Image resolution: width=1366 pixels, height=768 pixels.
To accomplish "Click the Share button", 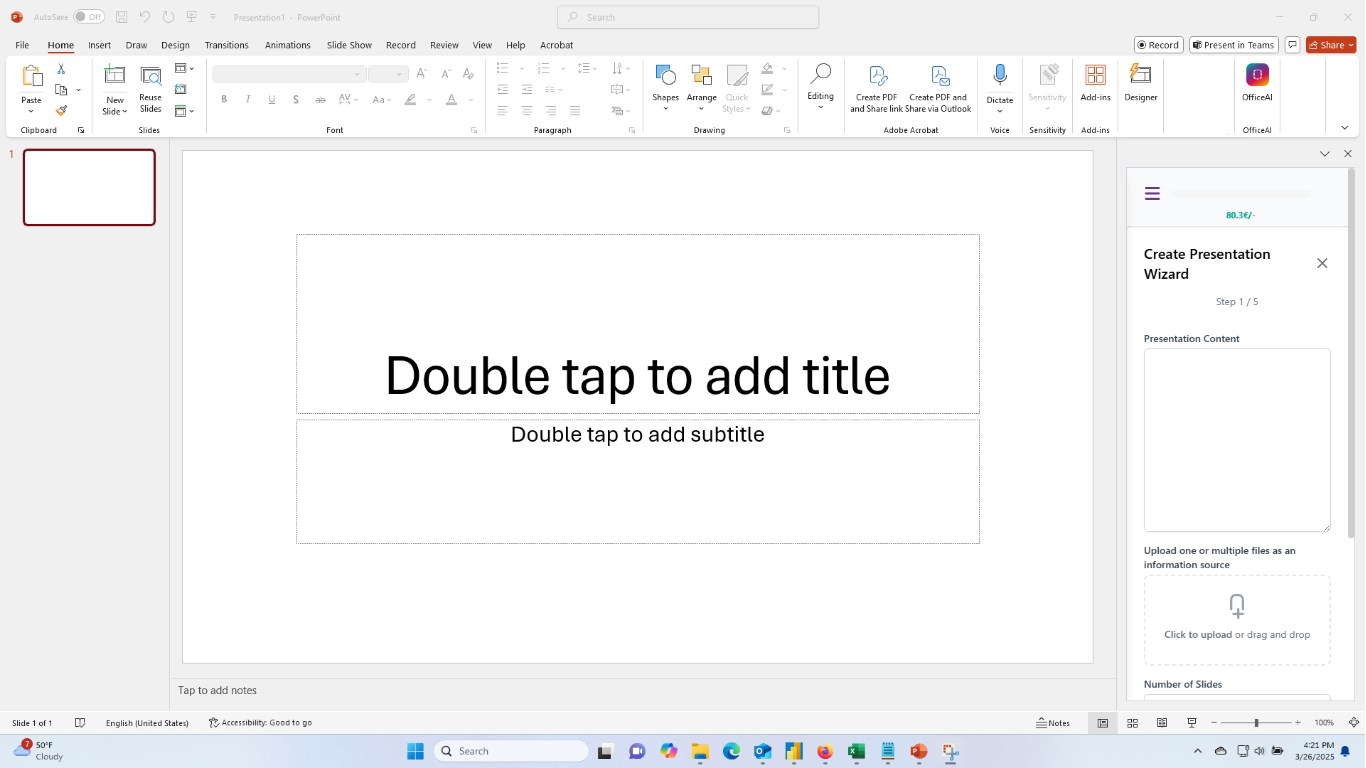I will pyautogui.click(x=1331, y=45).
